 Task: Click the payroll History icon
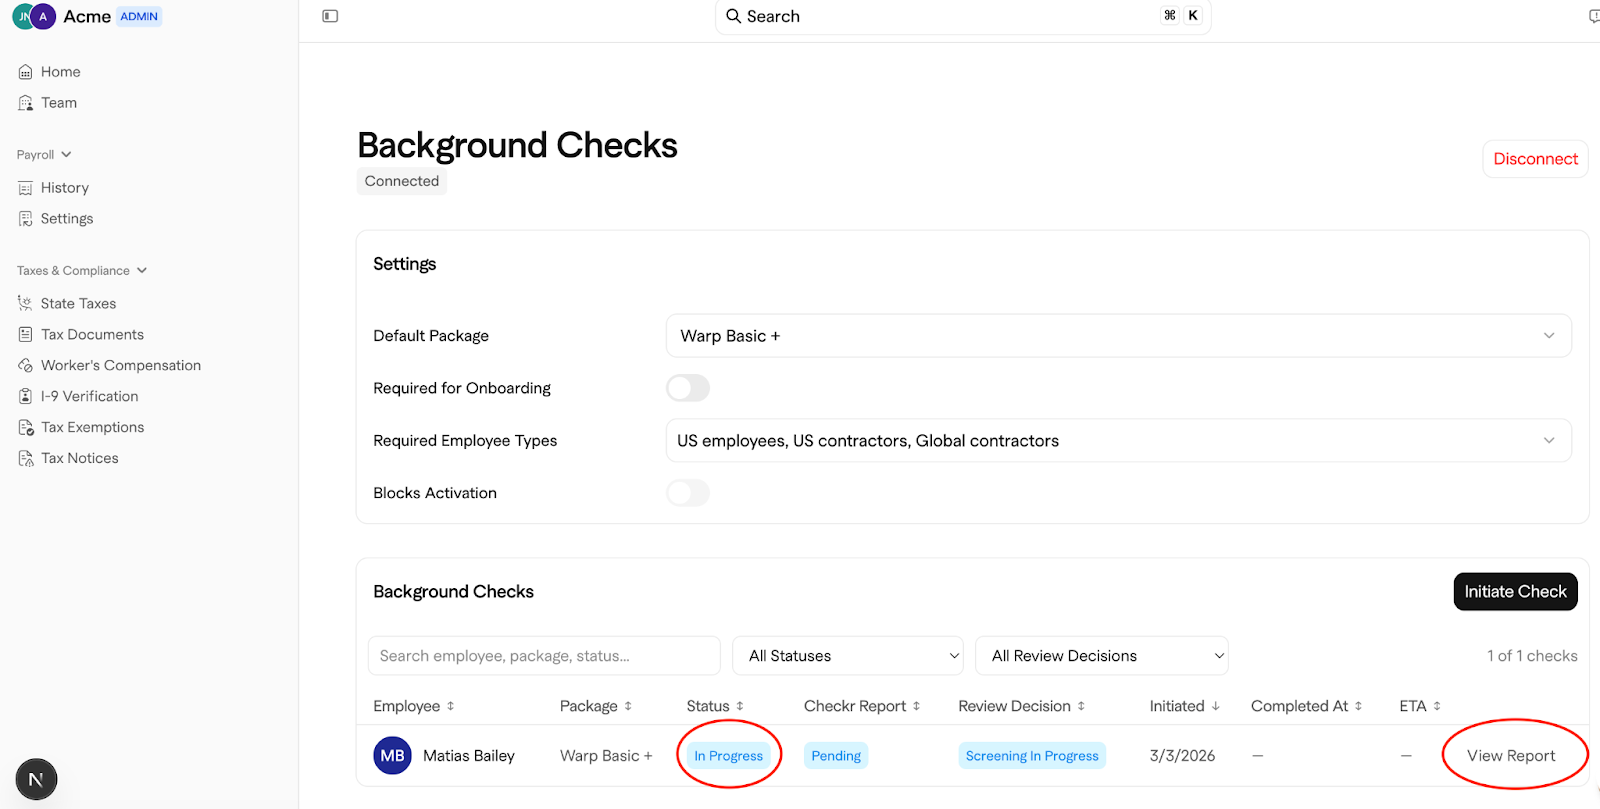(x=25, y=188)
